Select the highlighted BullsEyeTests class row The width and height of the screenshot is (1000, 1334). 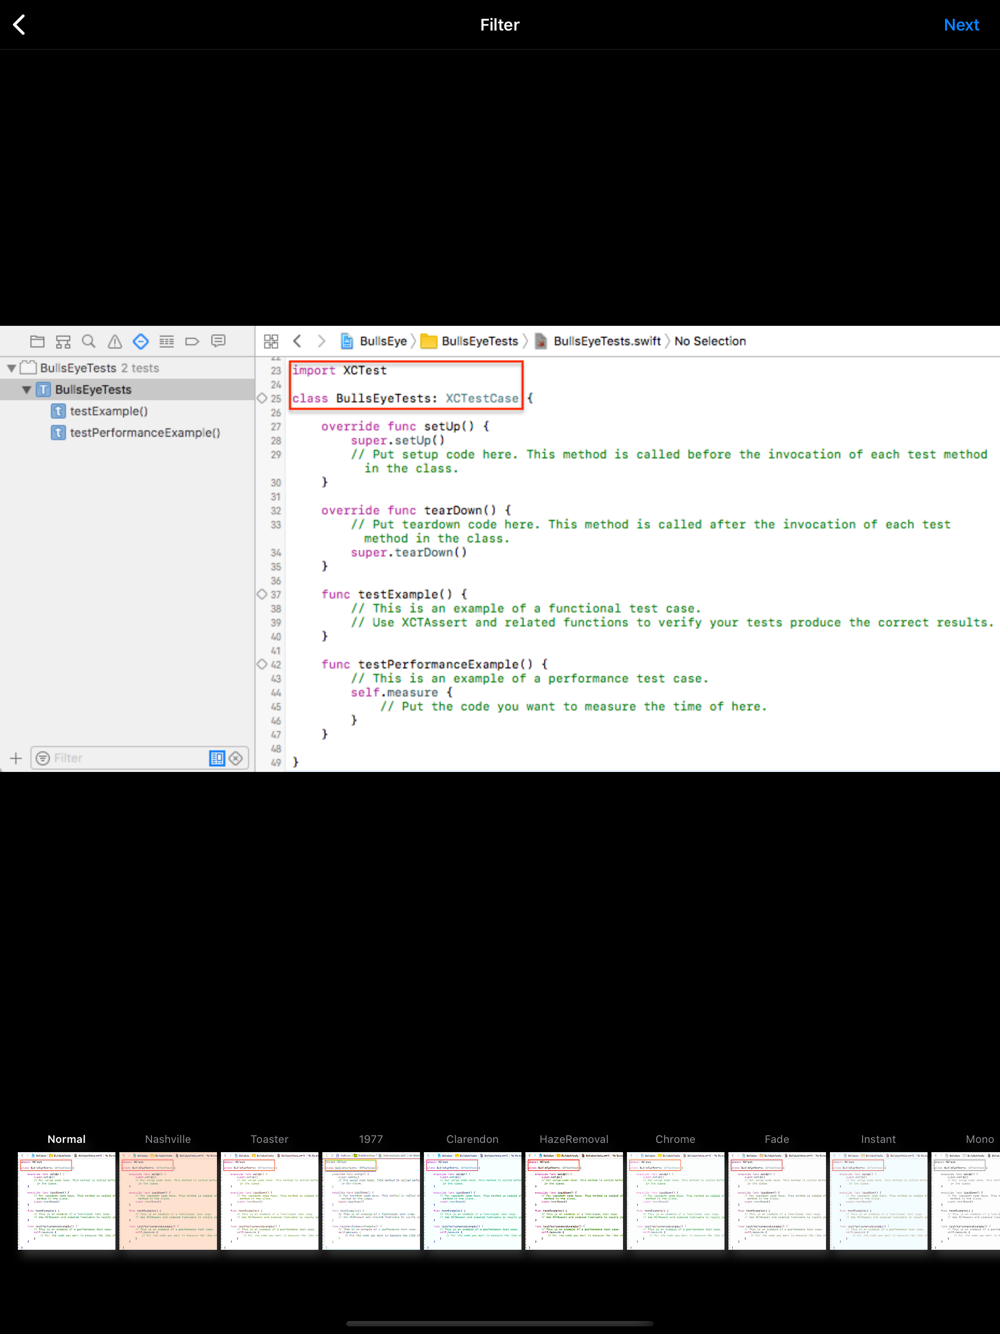coord(127,390)
